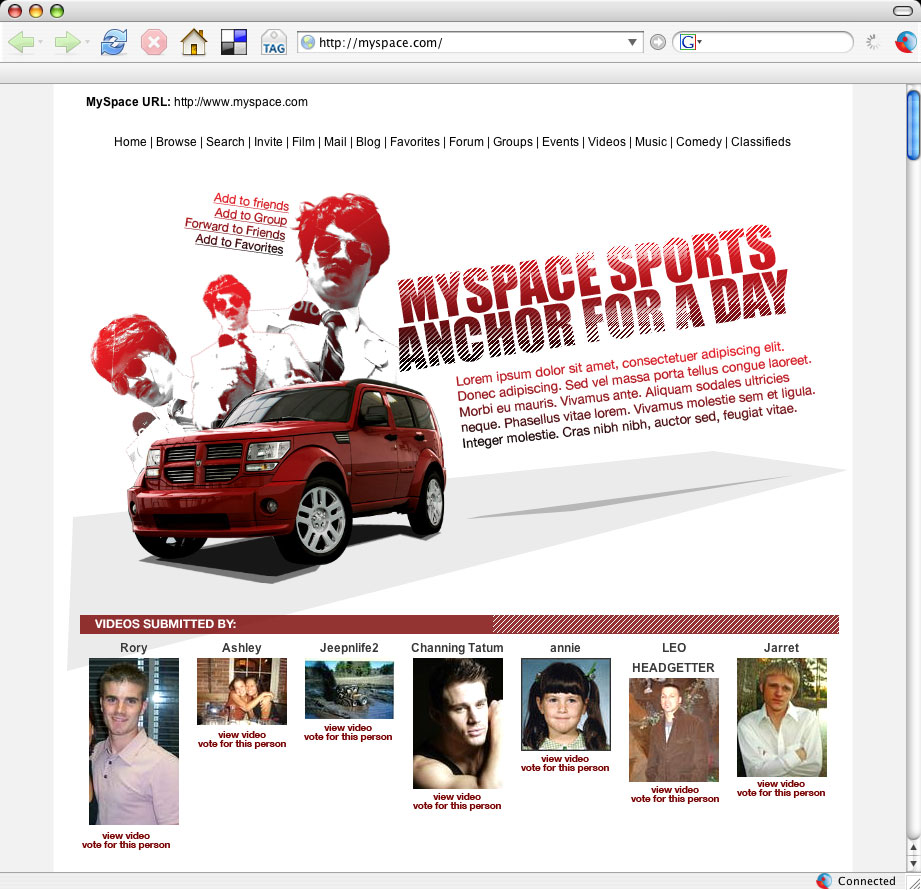Click the Add to Favorites link

click(x=239, y=243)
